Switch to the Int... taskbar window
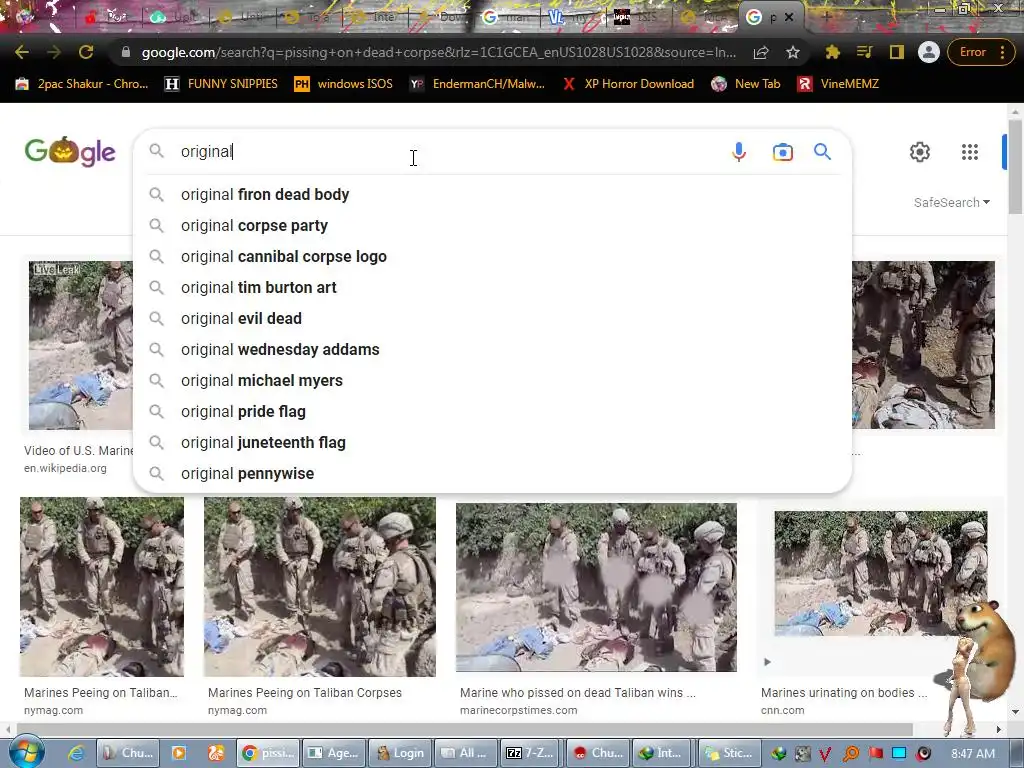This screenshot has height=768, width=1024. [x=663, y=753]
